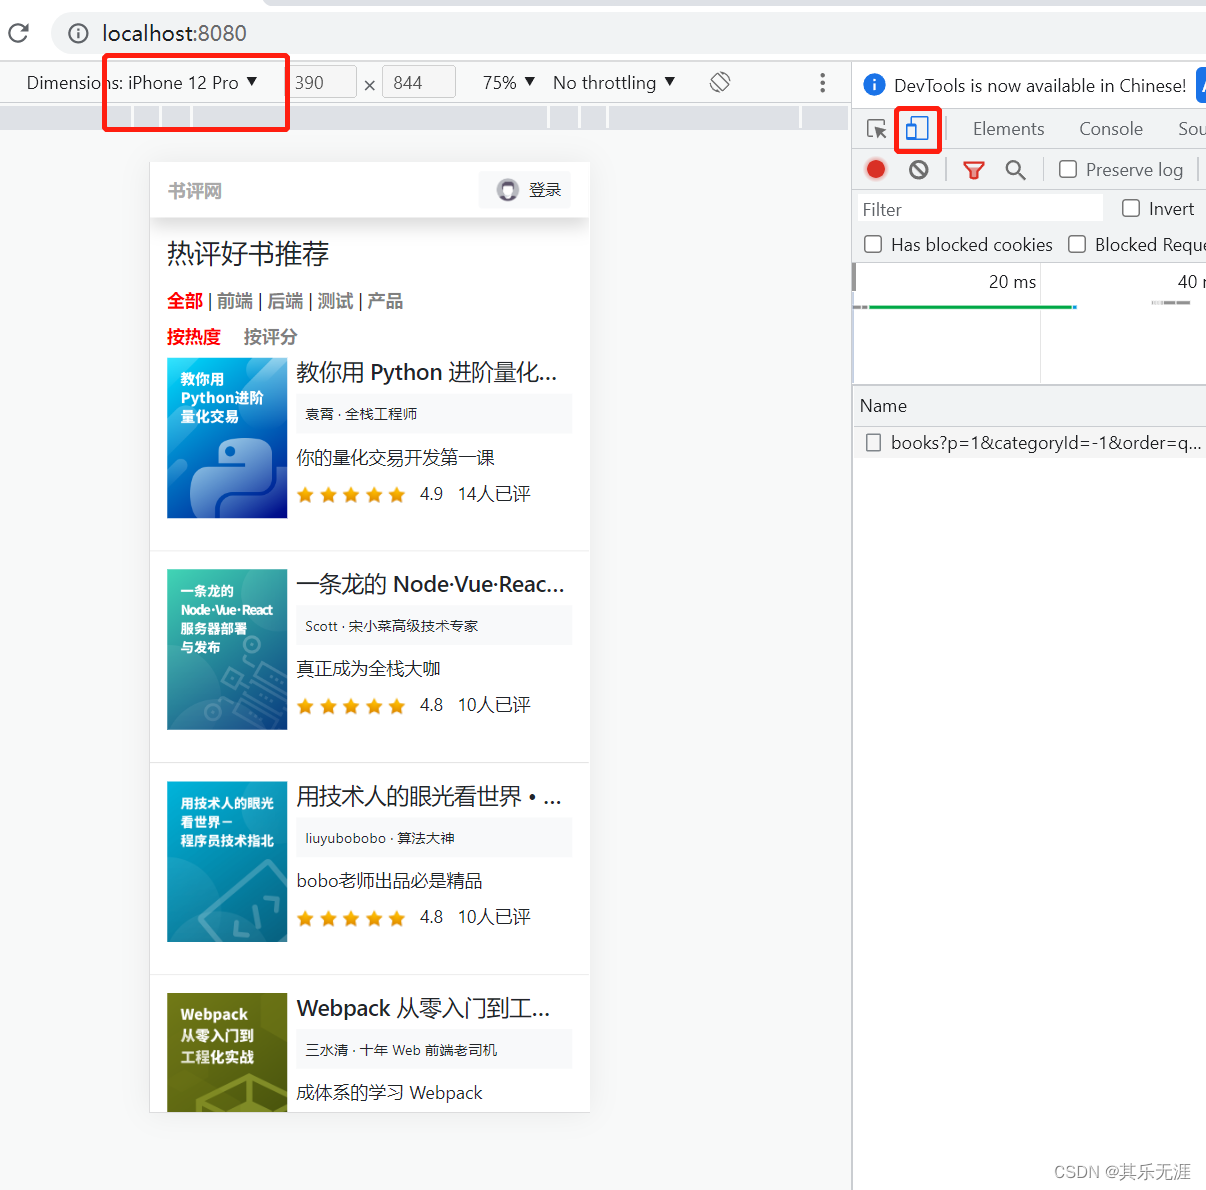The image size is (1206, 1190).
Task: Rotate the device viewport orientation
Action: pos(719,81)
